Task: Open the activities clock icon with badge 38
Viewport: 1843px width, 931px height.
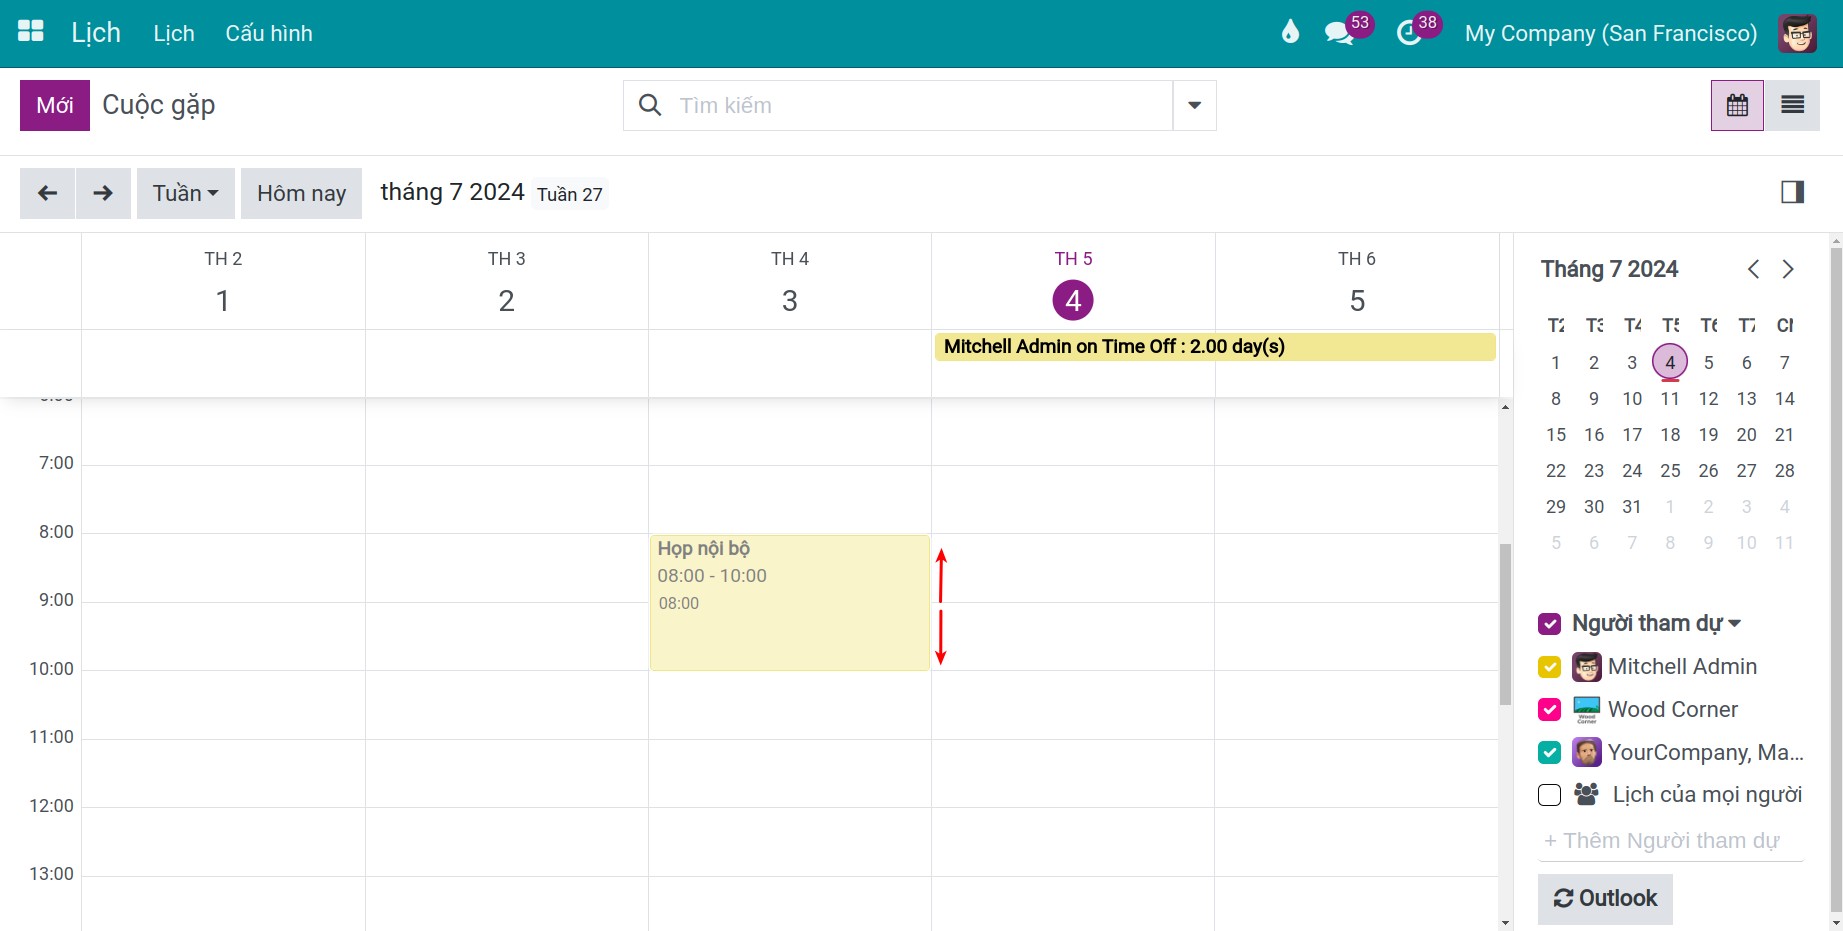Action: [1409, 33]
